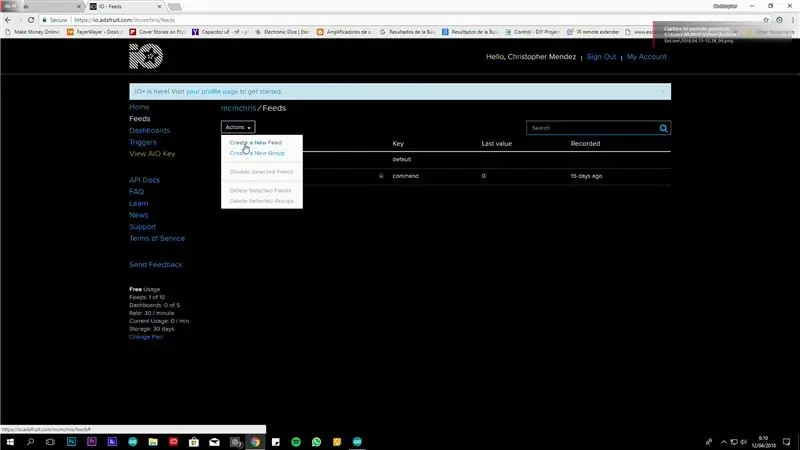Open the Make Money Online bookmark
The width and height of the screenshot is (800, 450).
pos(32,32)
